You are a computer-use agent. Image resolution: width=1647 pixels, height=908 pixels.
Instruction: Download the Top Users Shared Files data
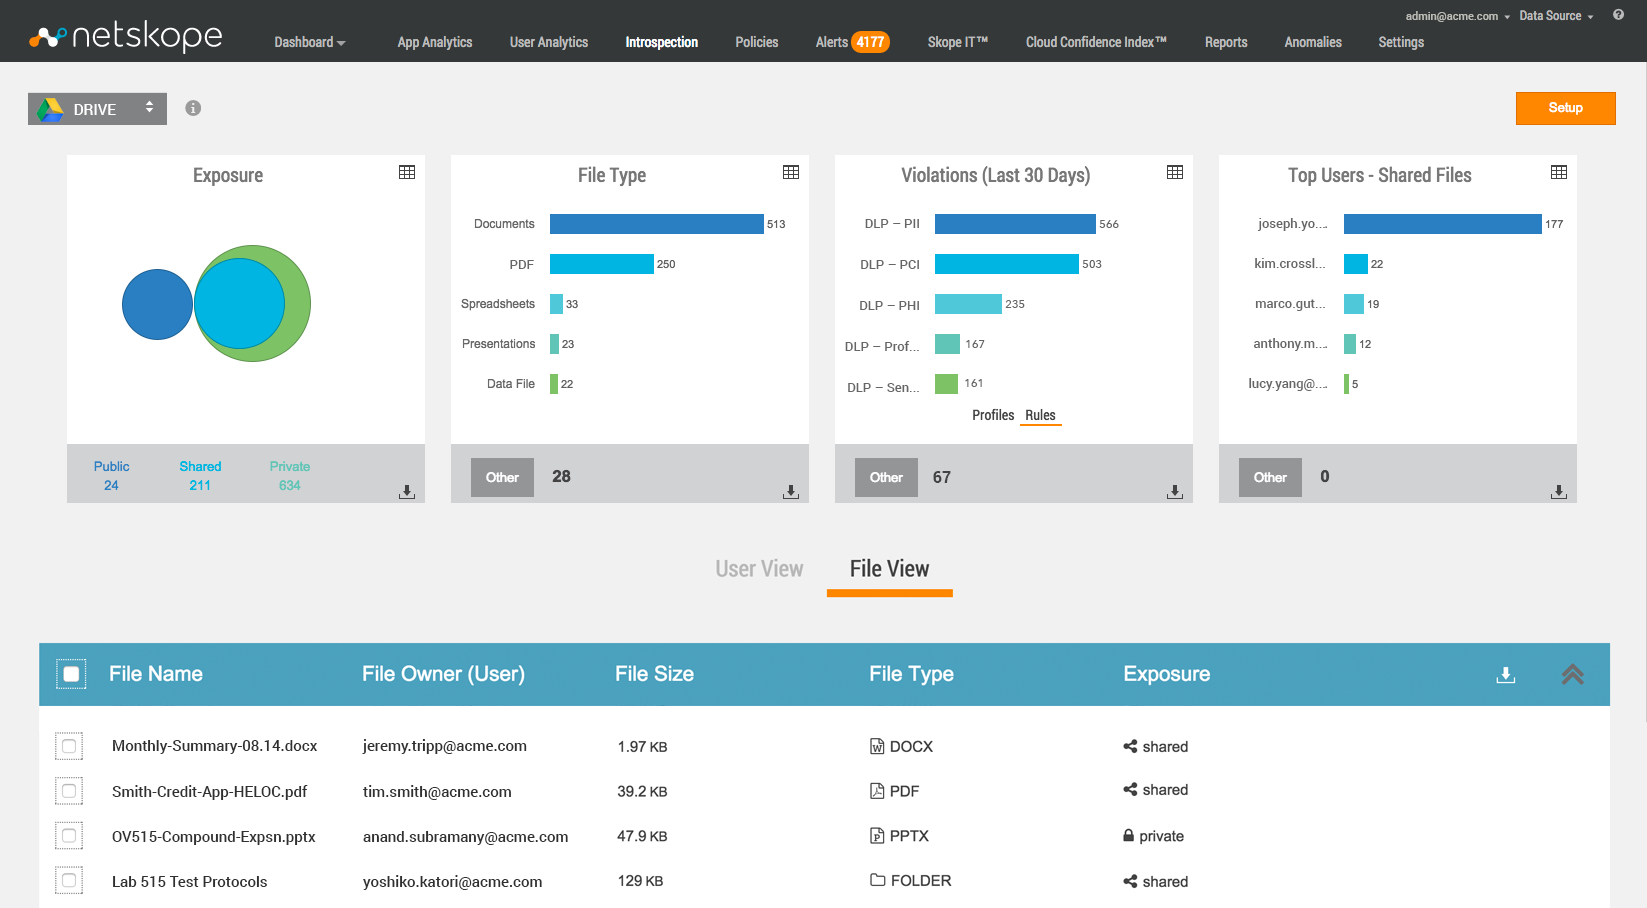click(1559, 492)
